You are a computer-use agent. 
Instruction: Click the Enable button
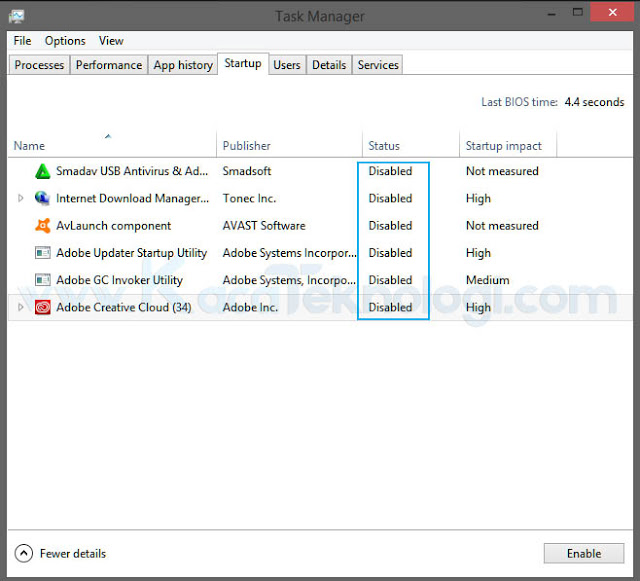coord(584,554)
